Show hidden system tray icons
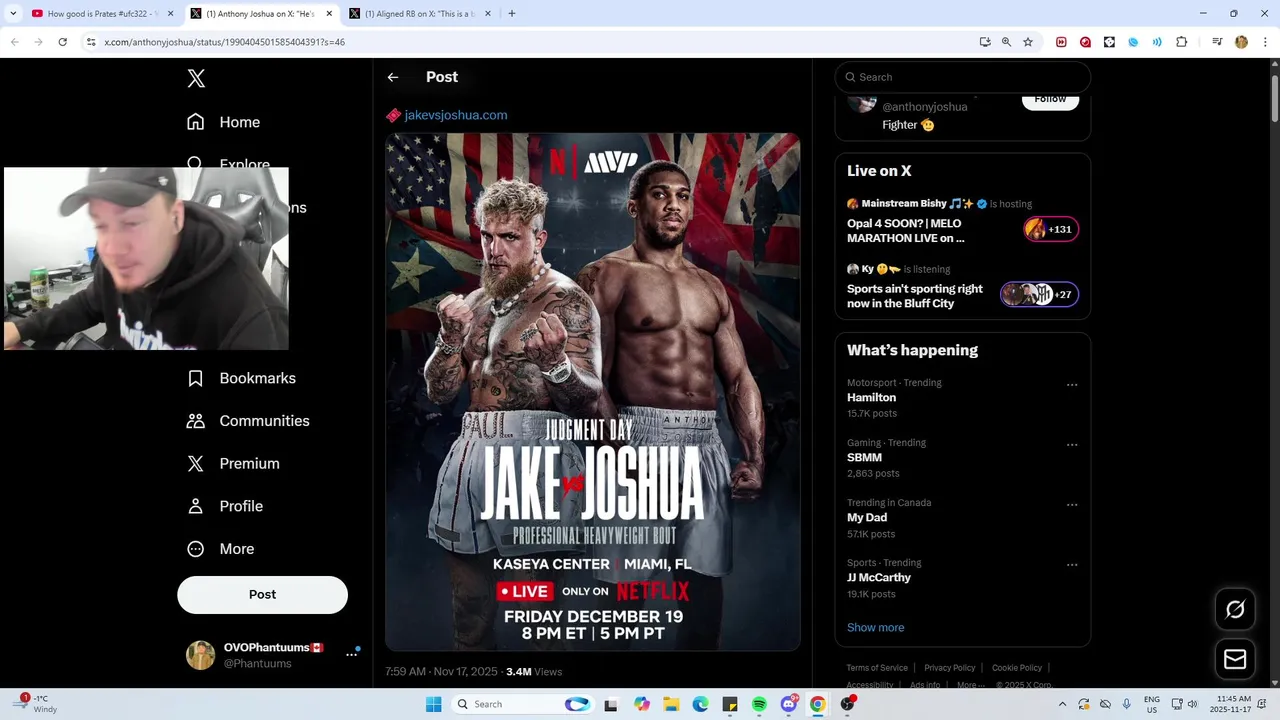The height and width of the screenshot is (720, 1280). click(x=1062, y=704)
